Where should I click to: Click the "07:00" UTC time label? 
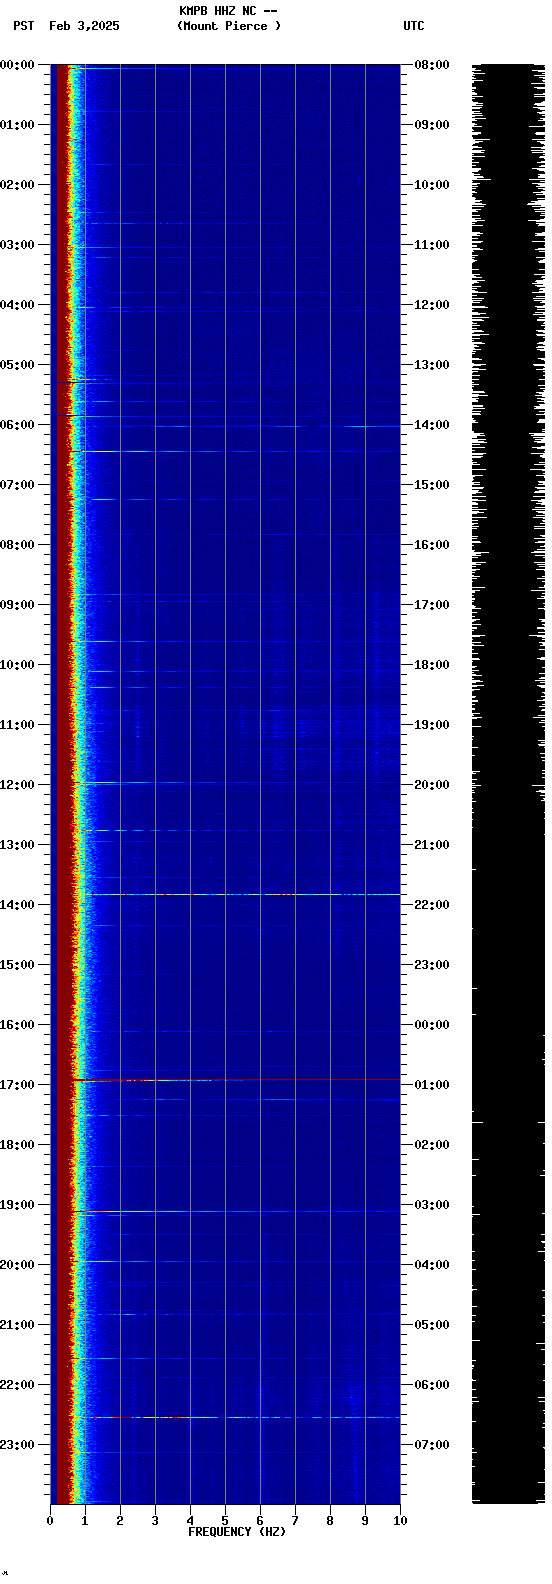pos(432,1445)
